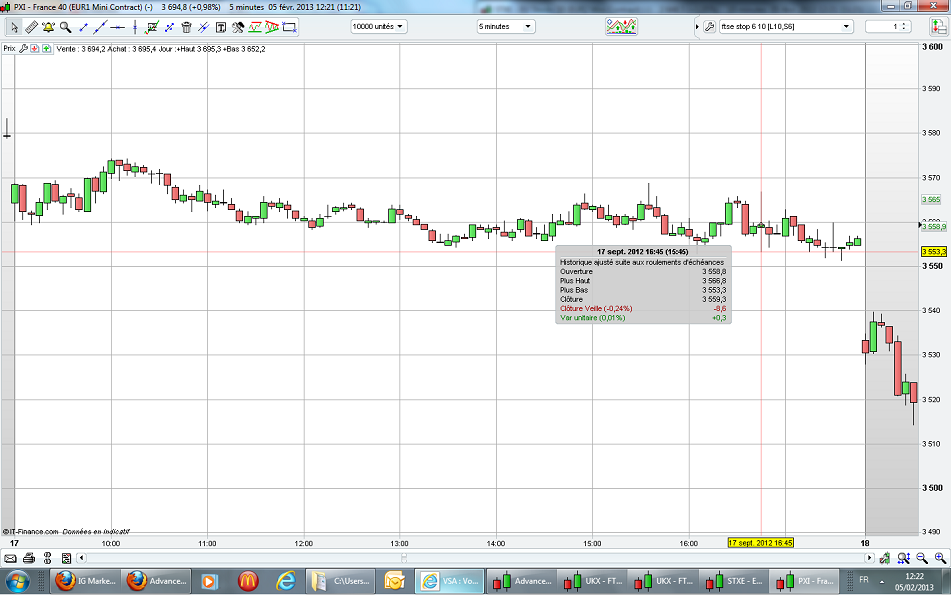Select the triangle pattern drawing tool
Image resolution: width=951 pixels, height=595 pixels.
pos(272,27)
